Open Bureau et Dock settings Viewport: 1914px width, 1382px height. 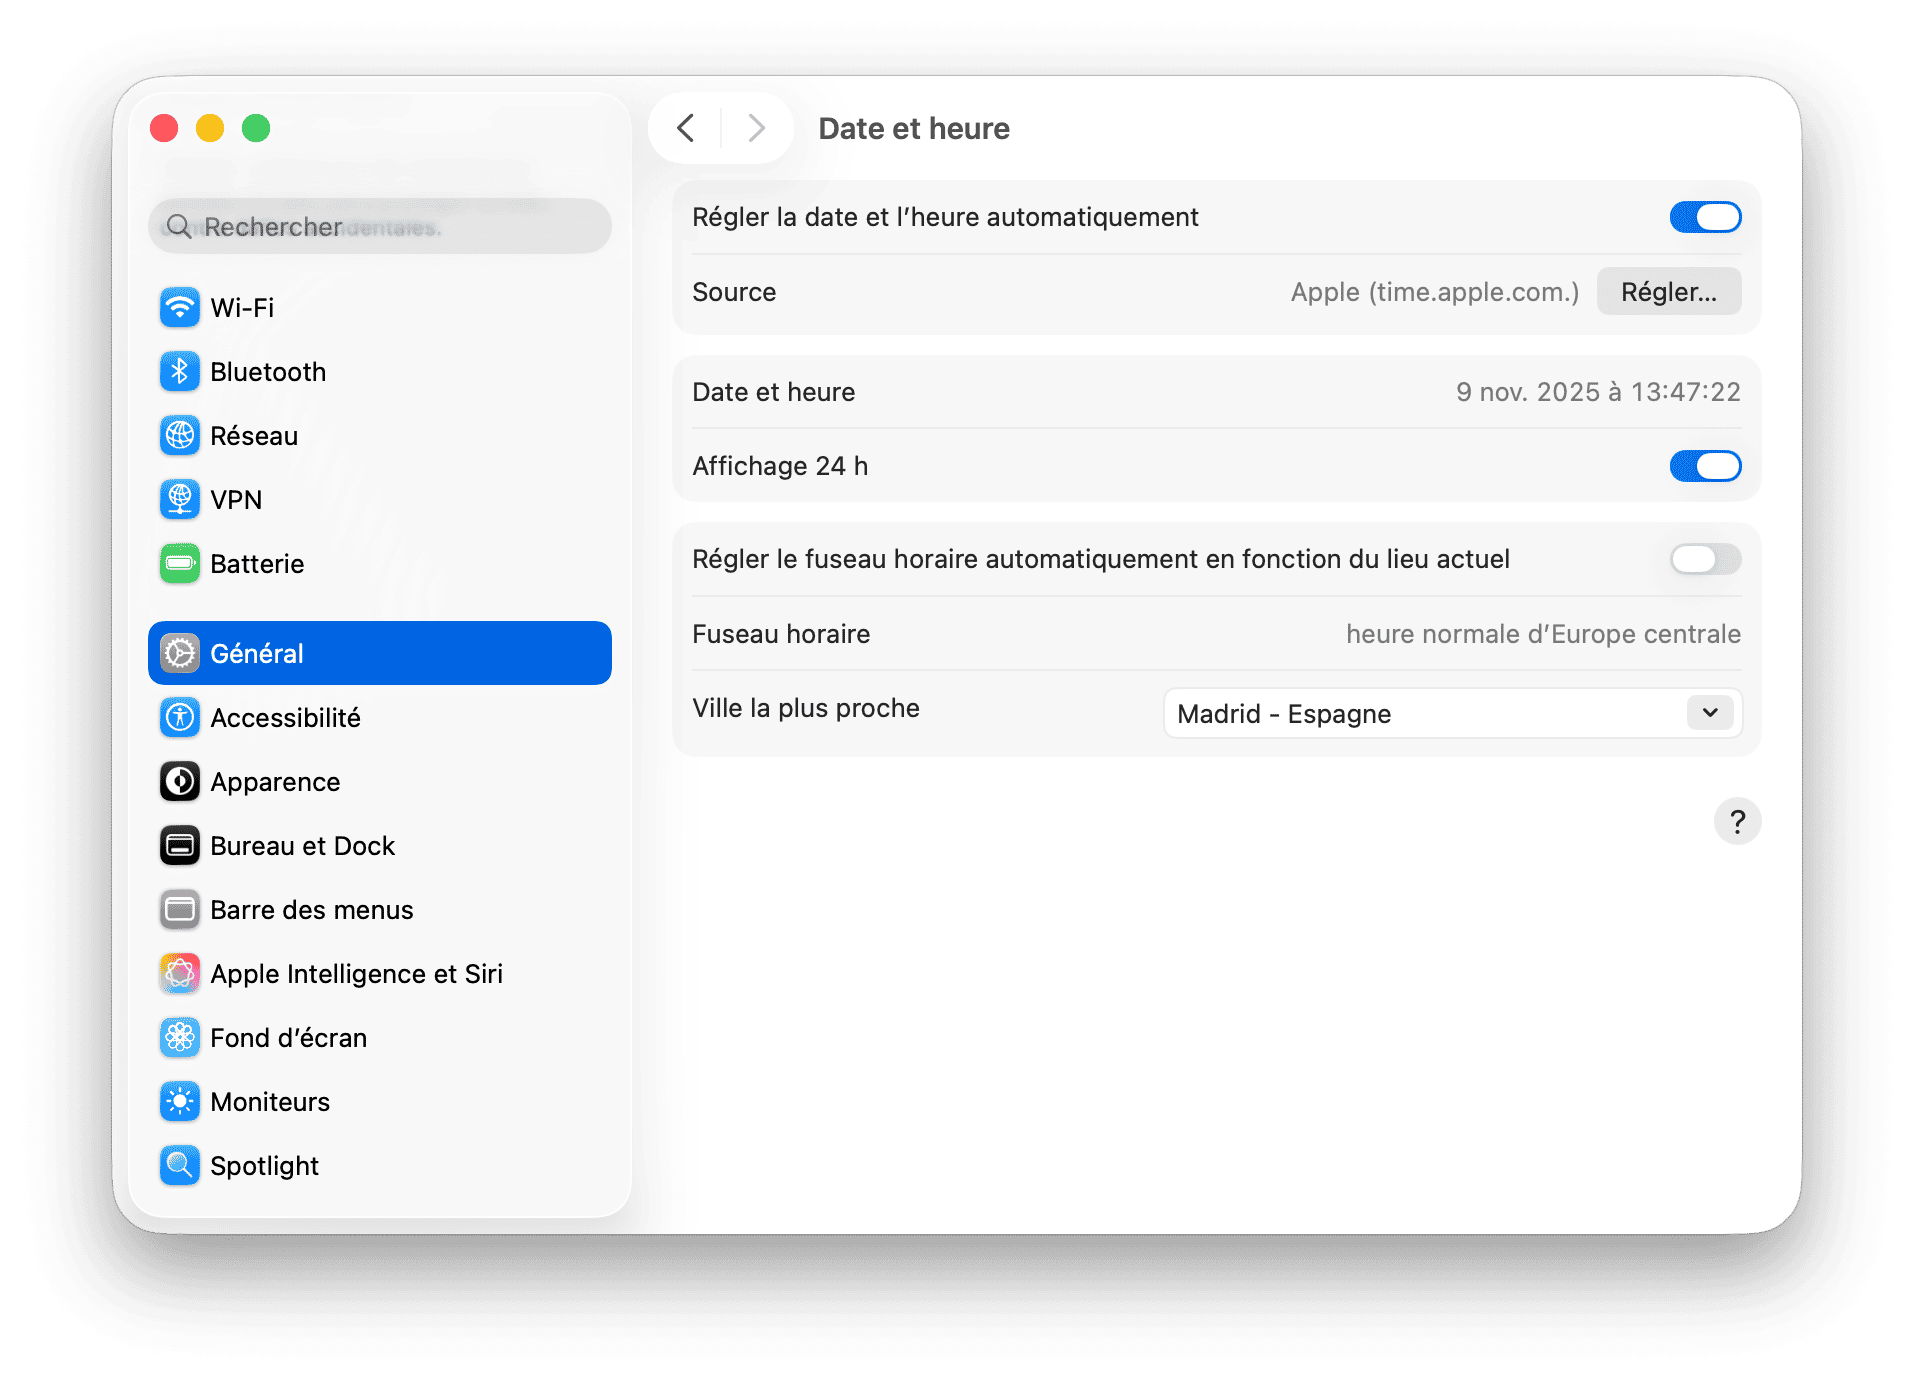[180, 845]
